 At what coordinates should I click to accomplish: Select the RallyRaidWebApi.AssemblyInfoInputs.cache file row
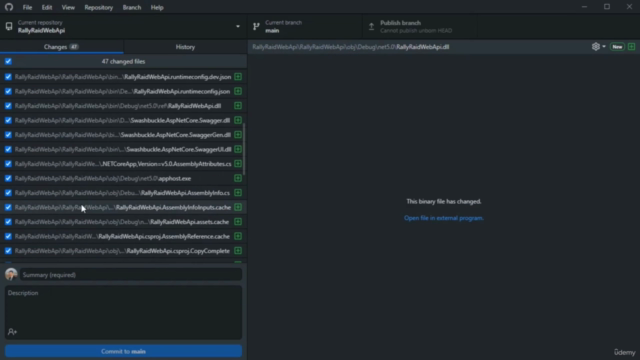point(123,207)
